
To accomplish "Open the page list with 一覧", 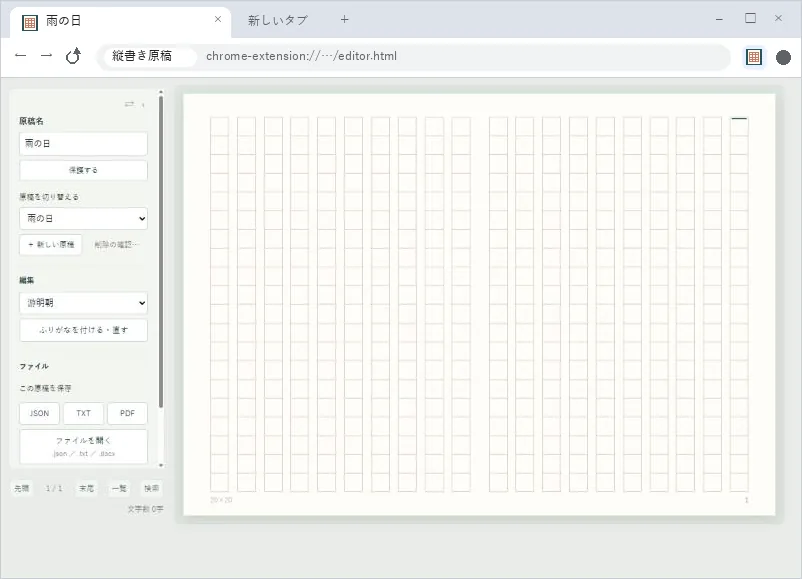I will coord(119,488).
